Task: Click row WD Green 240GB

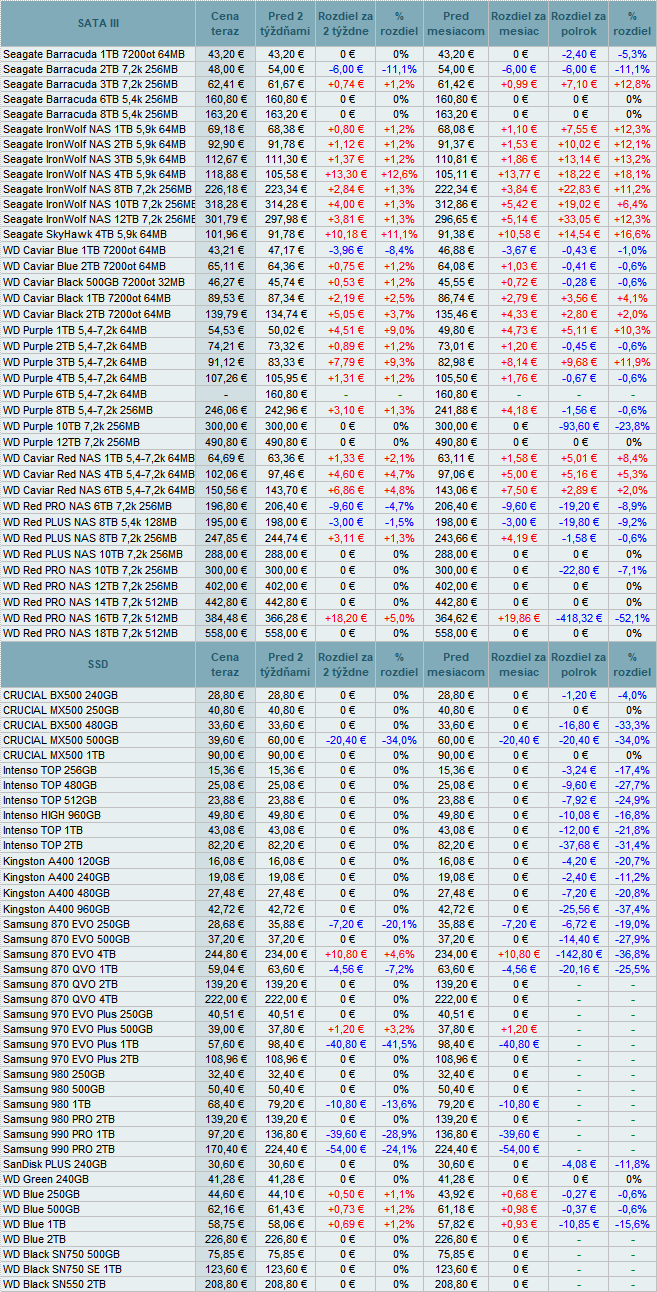Action: pos(328,1180)
